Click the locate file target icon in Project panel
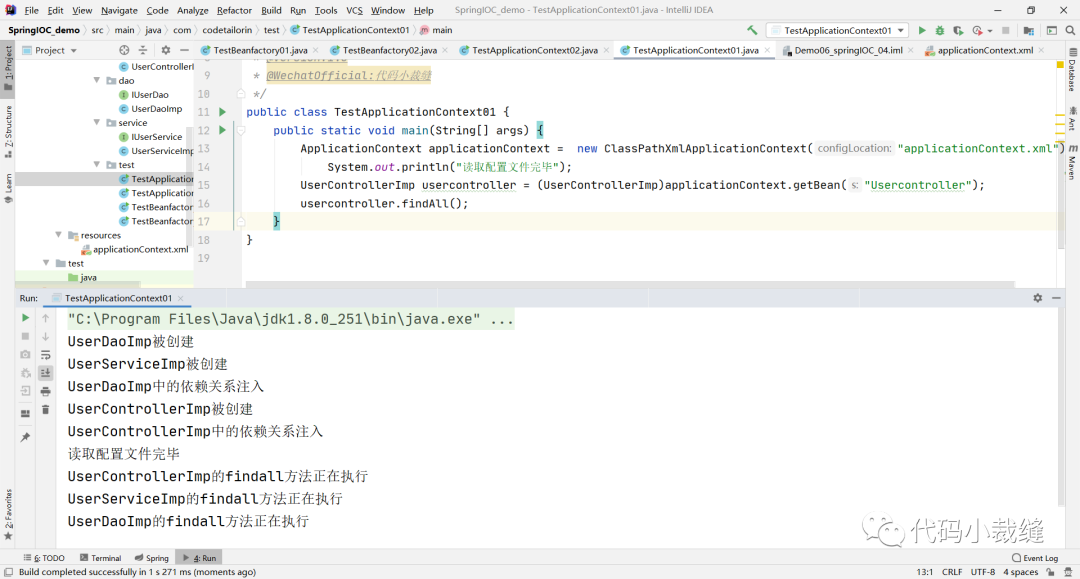The height and width of the screenshot is (579, 1080). [124, 50]
